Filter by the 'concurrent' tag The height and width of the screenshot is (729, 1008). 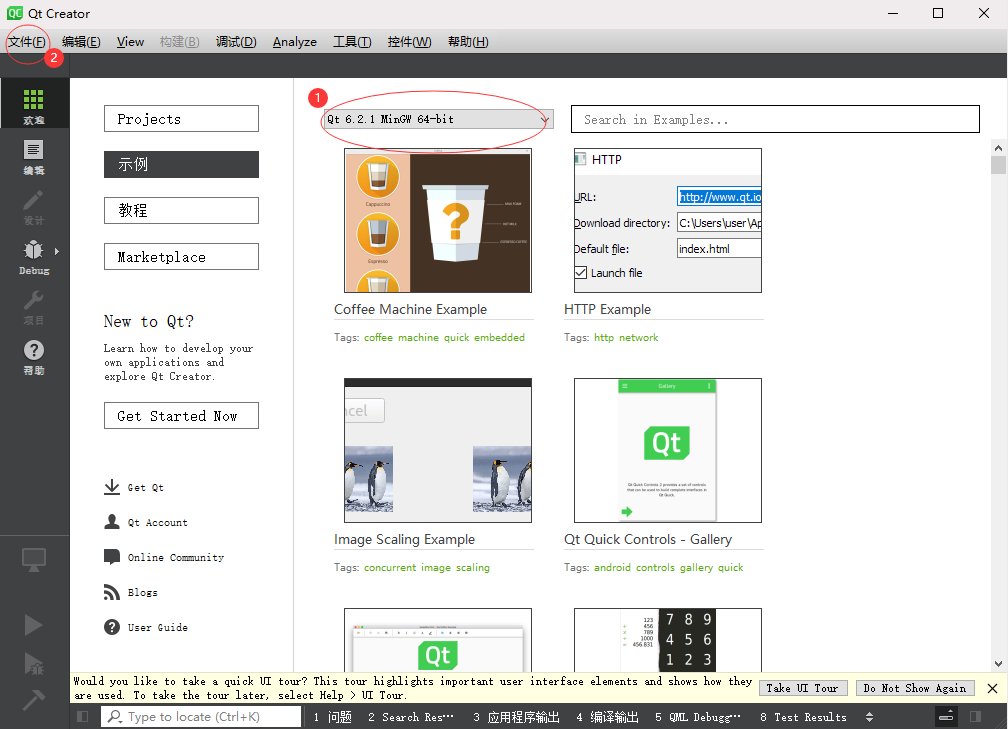point(390,568)
